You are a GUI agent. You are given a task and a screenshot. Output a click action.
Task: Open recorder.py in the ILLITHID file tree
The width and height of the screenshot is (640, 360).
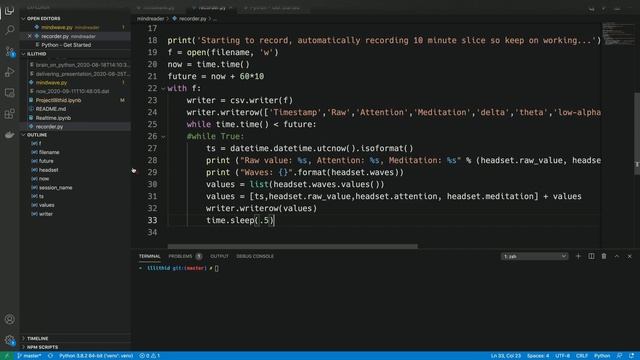[76, 127]
